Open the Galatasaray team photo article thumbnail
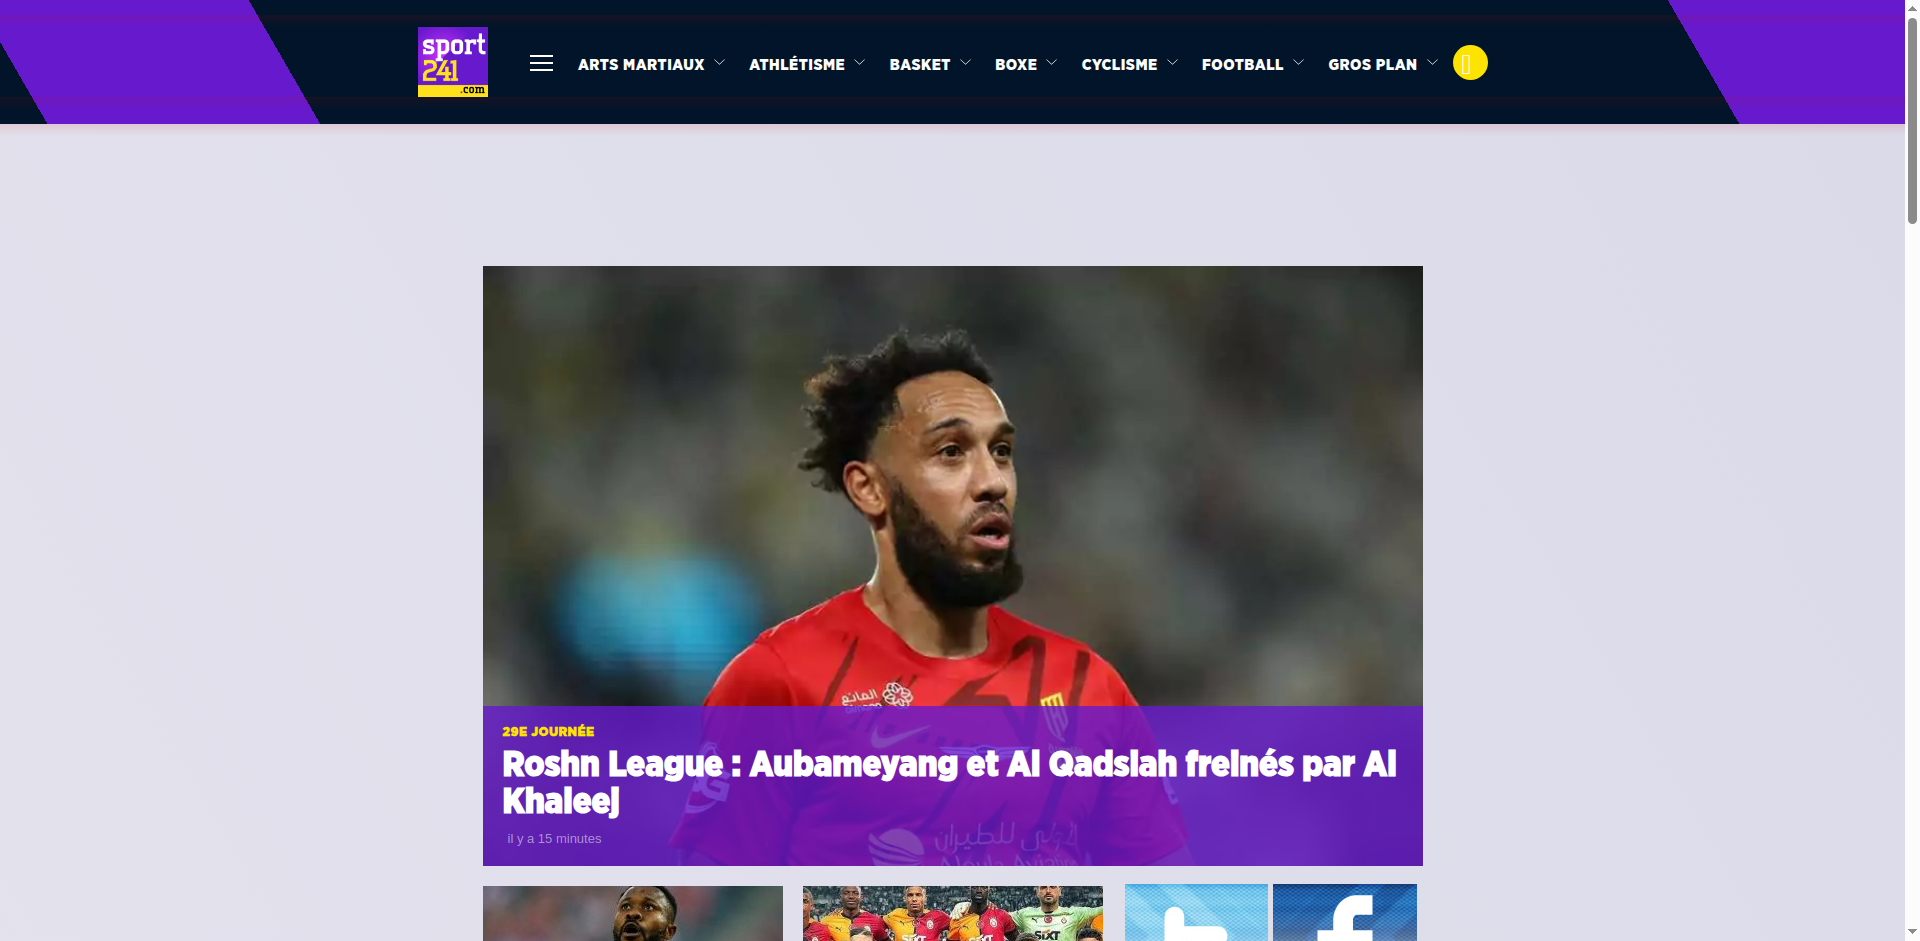The width and height of the screenshot is (1920, 941). [x=952, y=913]
